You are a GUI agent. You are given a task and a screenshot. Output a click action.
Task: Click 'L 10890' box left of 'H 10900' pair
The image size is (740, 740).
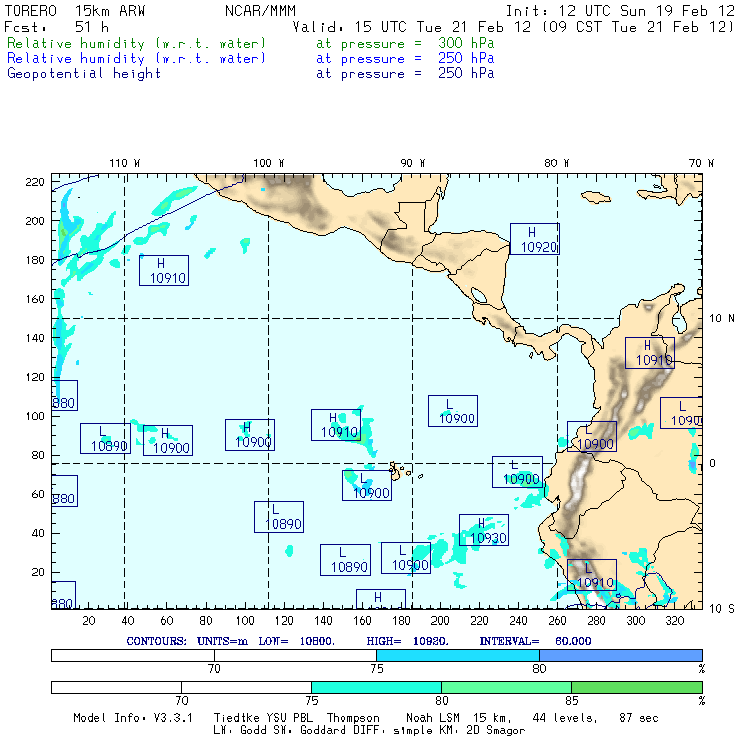105,438
